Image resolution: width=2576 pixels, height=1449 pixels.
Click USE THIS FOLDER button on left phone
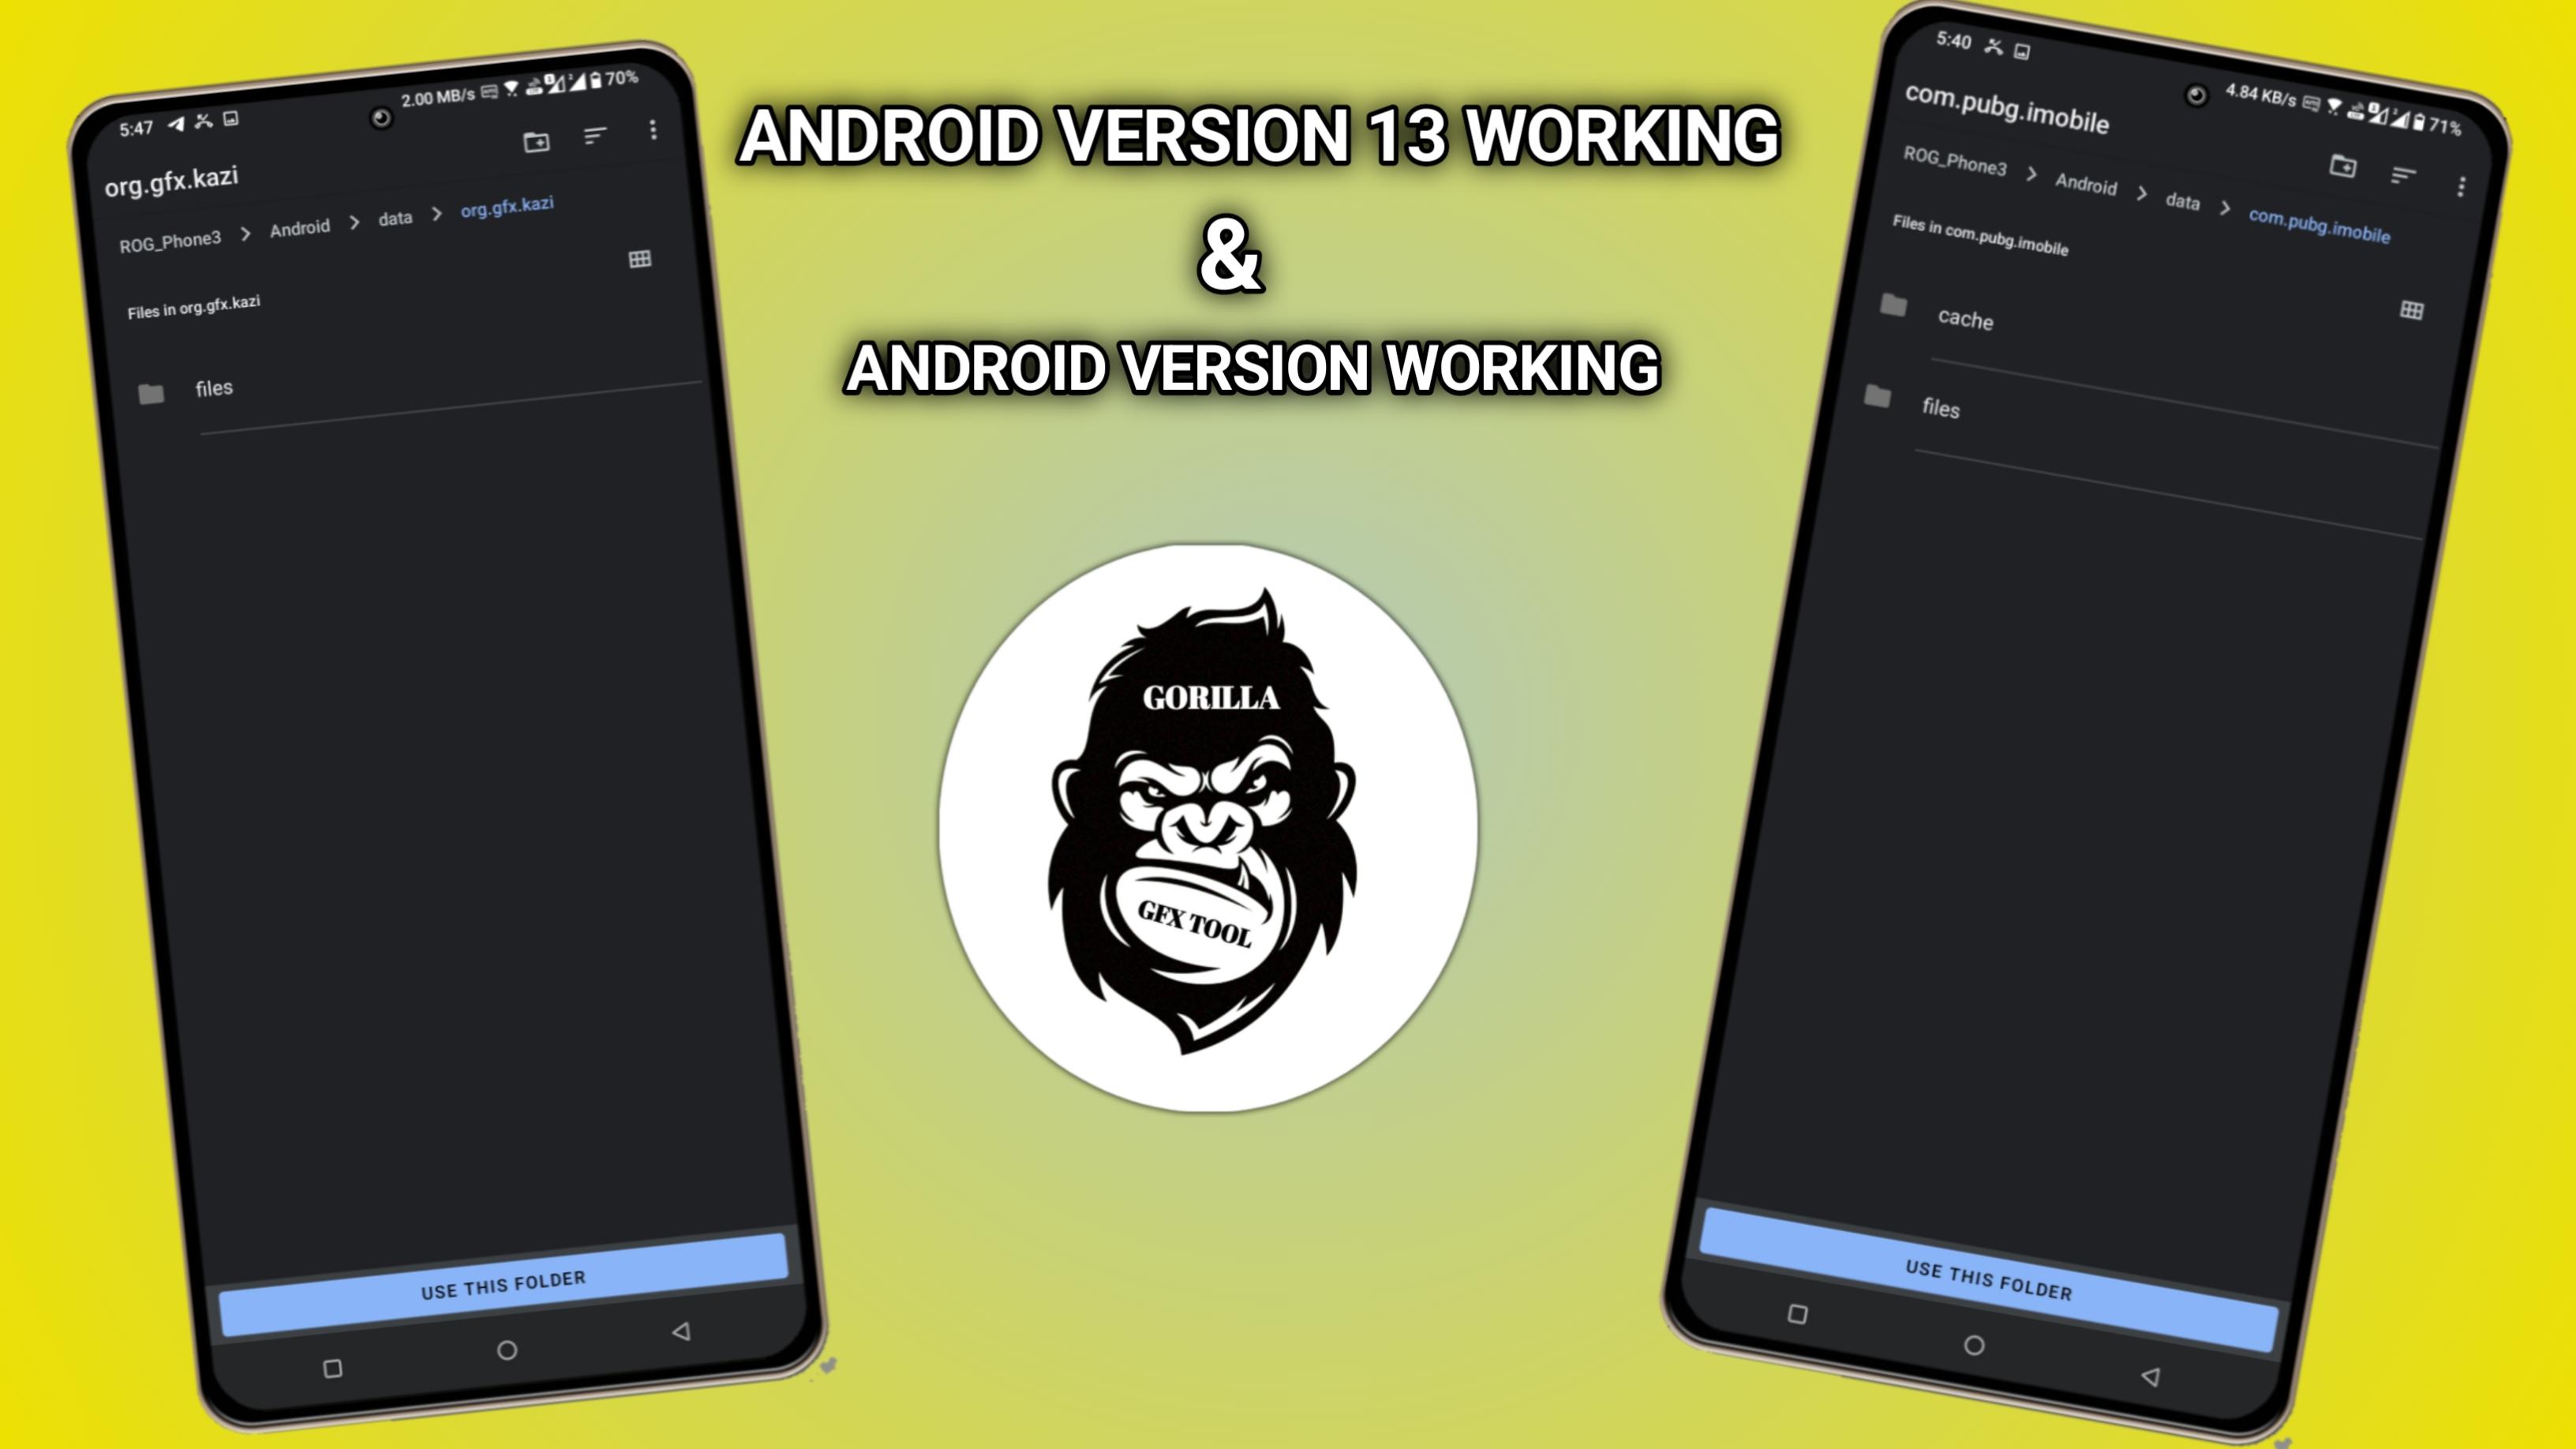(x=503, y=1281)
